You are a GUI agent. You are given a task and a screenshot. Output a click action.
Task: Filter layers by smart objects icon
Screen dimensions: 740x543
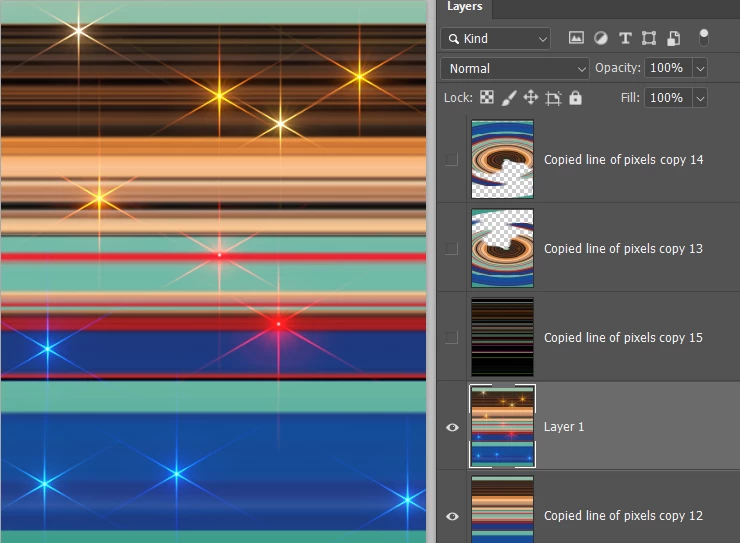coord(673,38)
